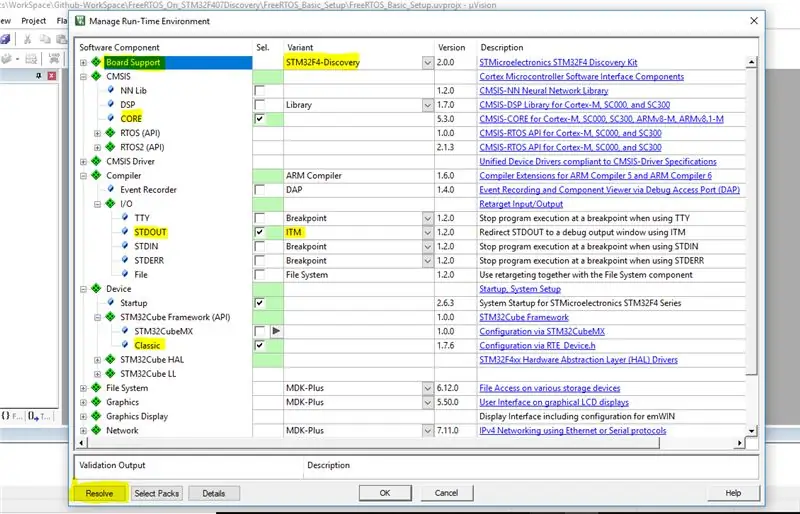Click the Compiler green diamond icon
Screen dimensions: 800x514
coord(96,175)
